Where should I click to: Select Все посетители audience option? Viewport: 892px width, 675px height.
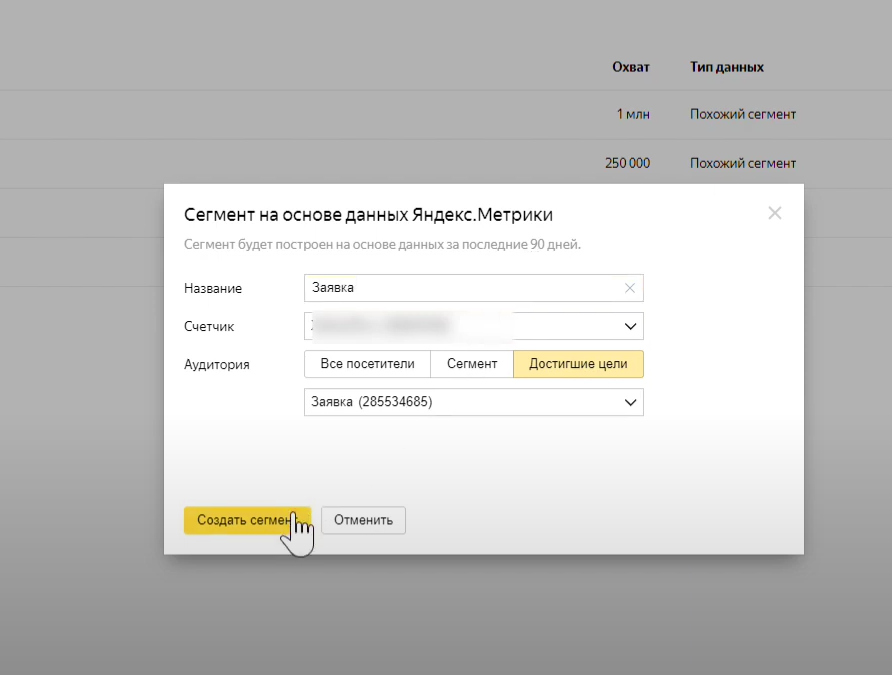pos(367,364)
